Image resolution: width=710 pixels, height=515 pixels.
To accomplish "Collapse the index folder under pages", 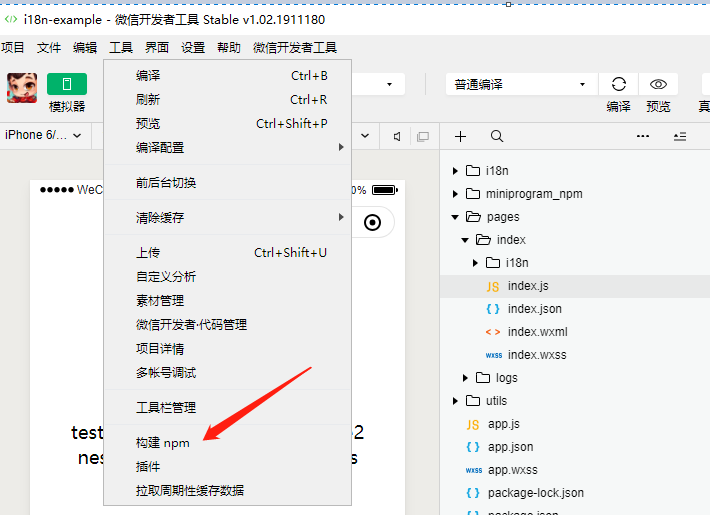I will tap(465, 240).
